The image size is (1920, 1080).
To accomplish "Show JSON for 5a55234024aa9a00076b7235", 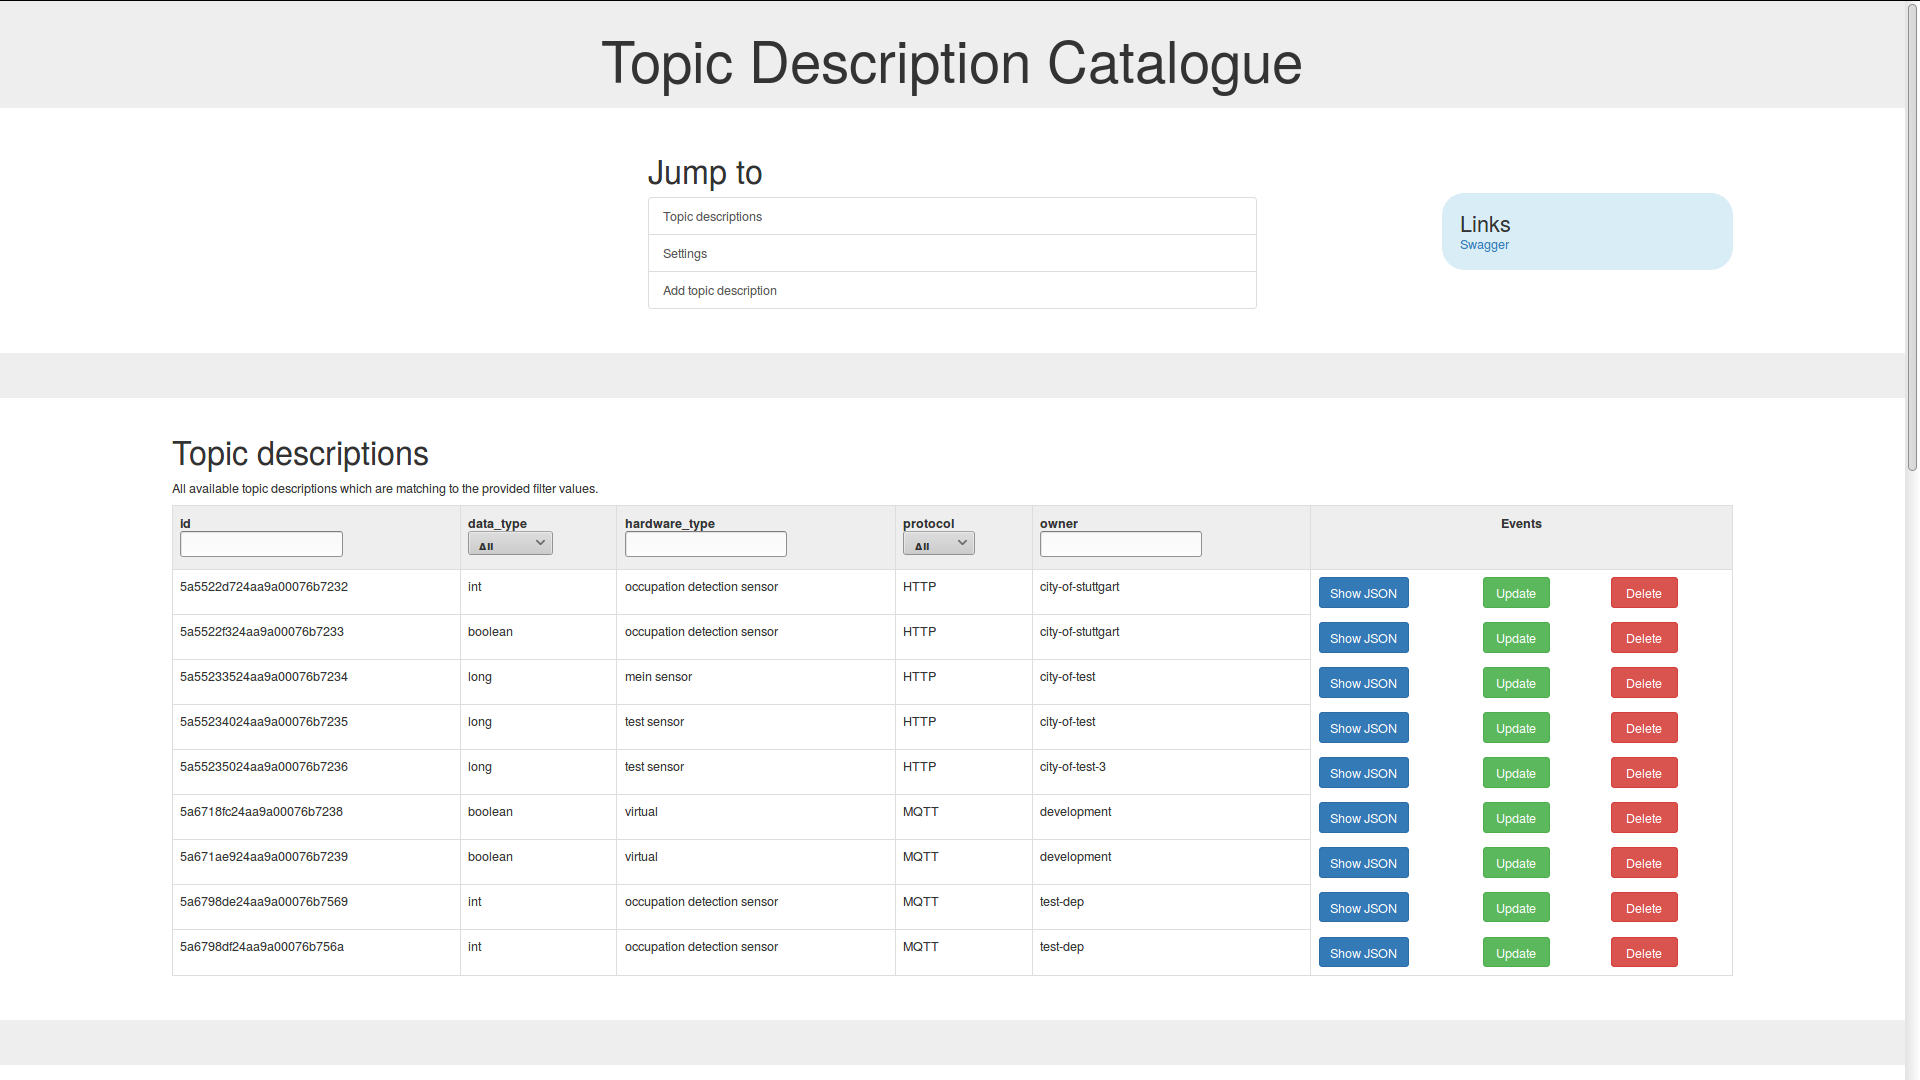I will pos(1363,728).
